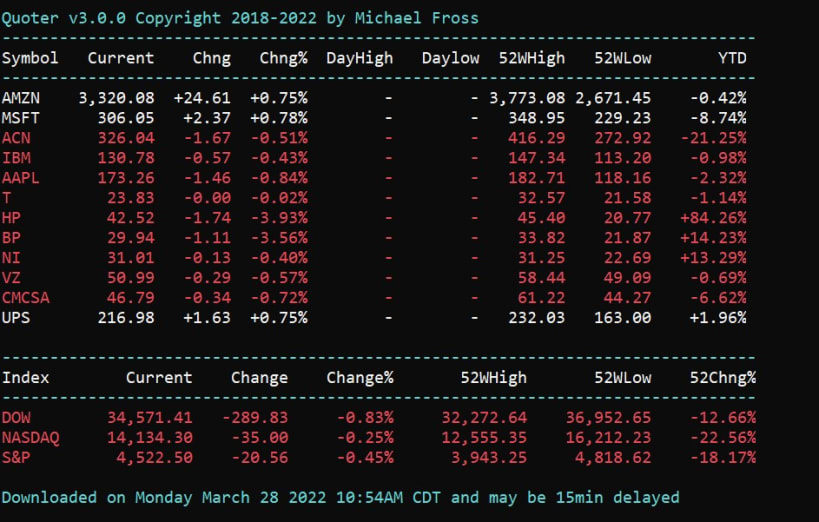Click ACN 52-week high 416.29
This screenshot has width=819, height=522.
tap(536, 138)
